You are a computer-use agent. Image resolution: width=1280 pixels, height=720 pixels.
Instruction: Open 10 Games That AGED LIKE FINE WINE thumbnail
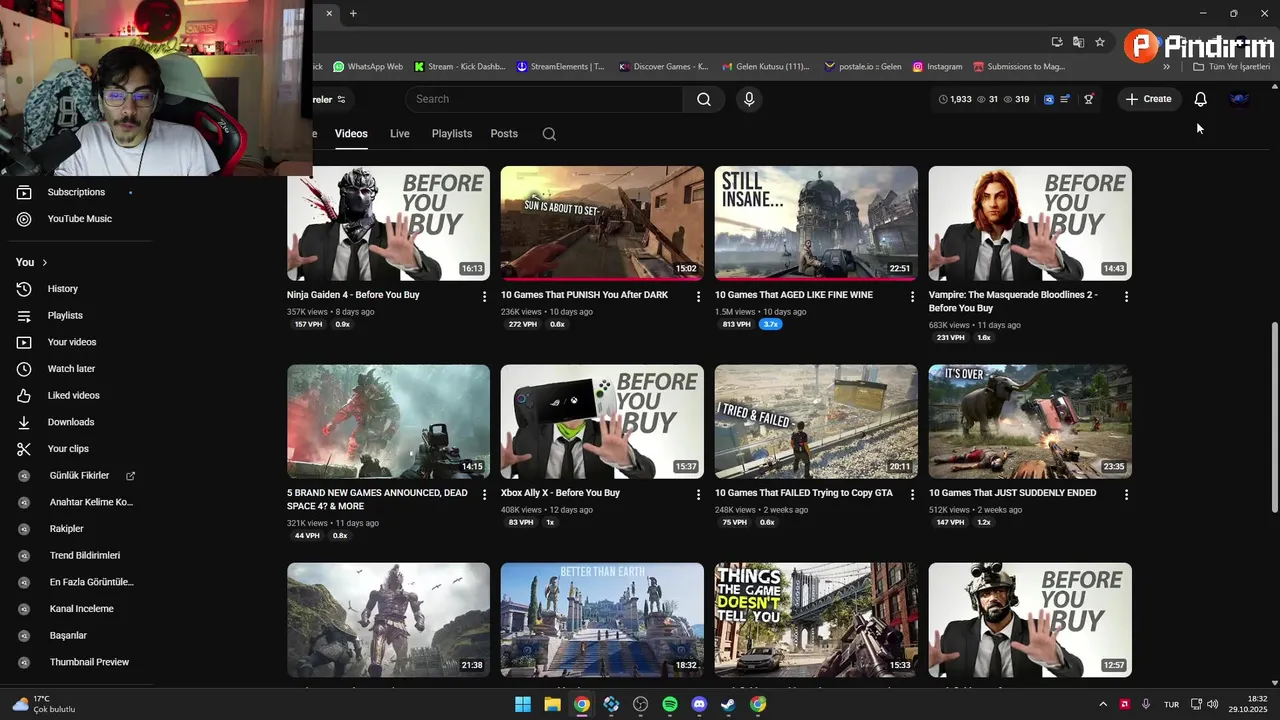pyautogui.click(x=816, y=223)
